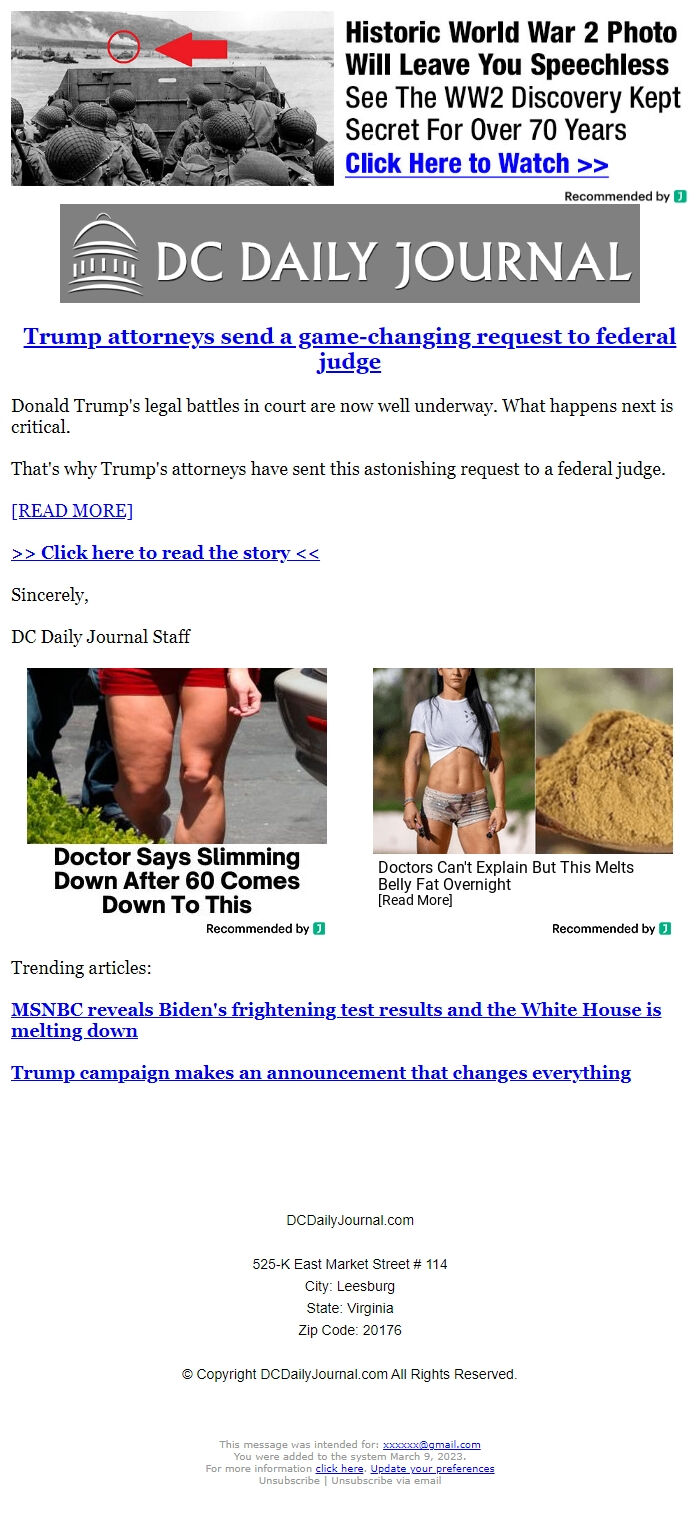Image resolution: width=700 pixels, height=1522 pixels.
Task: Click [Read More] under the belly fat ad
Action: click(415, 900)
